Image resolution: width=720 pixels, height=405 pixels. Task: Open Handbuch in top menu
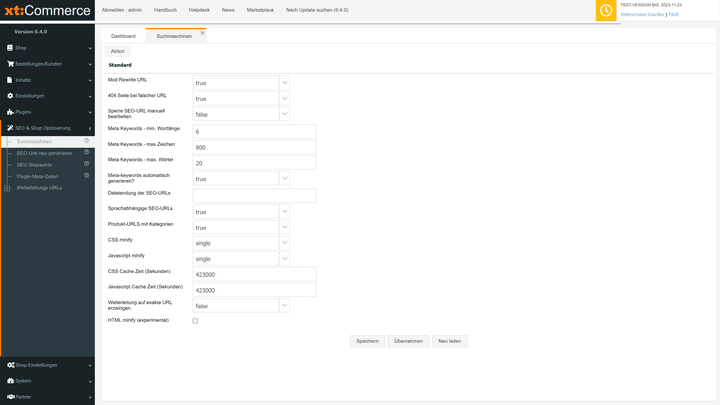click(x=165, y=10)
